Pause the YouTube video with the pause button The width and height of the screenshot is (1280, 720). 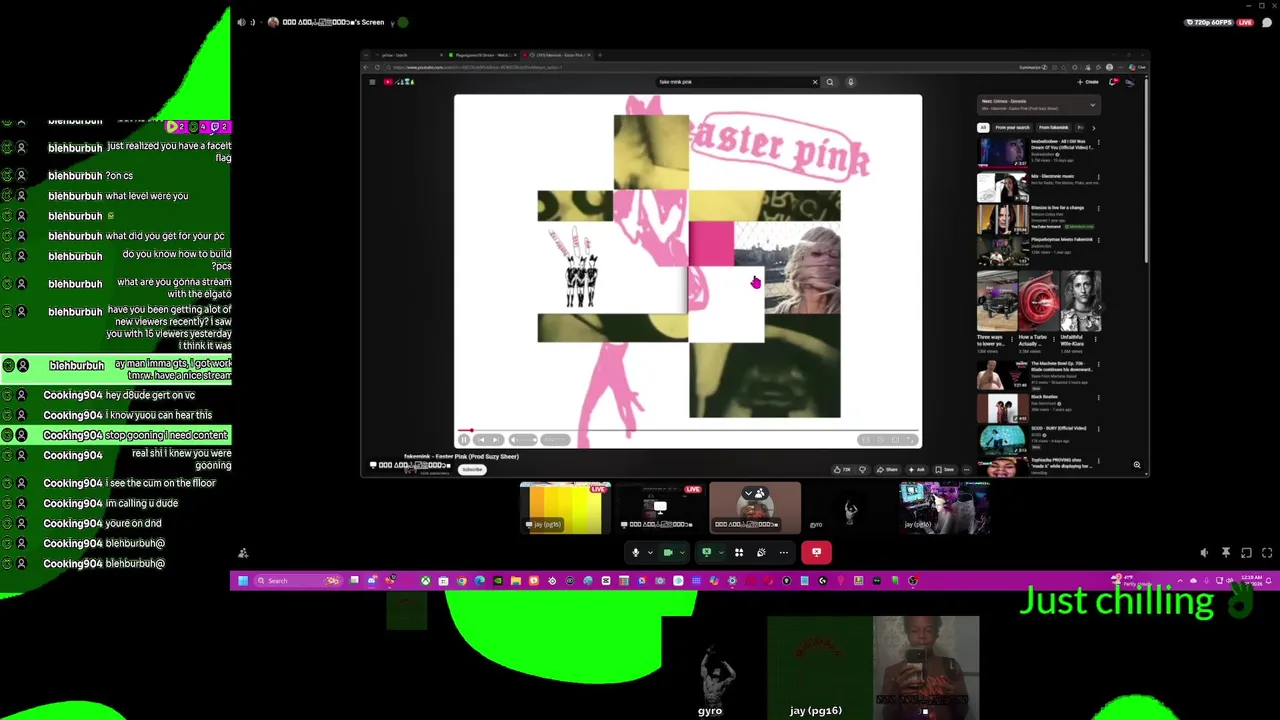click(x=464, y=440)
